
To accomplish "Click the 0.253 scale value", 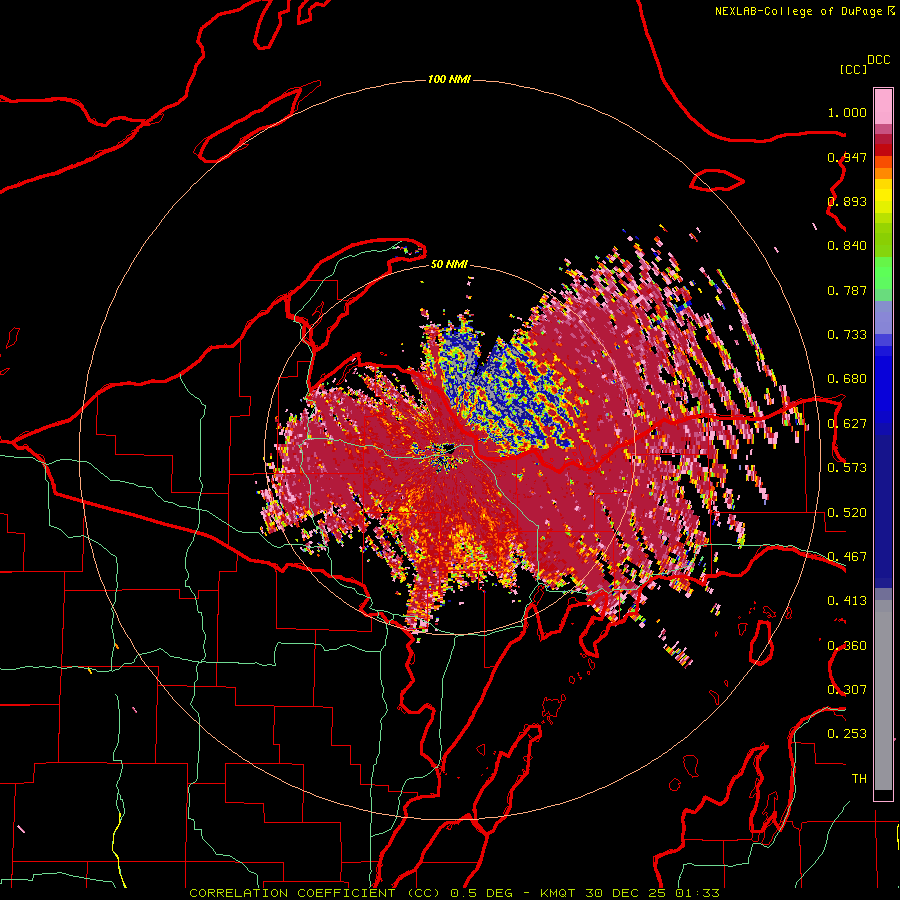I will pyautogui.click(x=847, y=734).
